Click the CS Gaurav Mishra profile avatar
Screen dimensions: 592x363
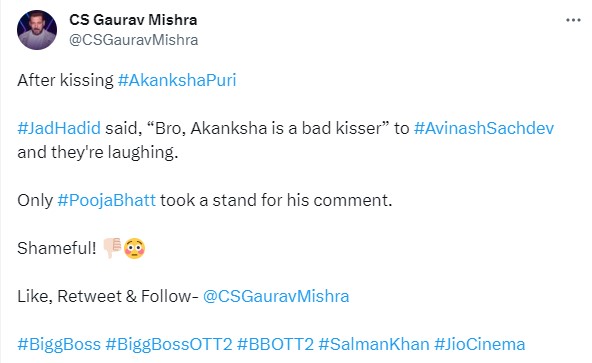[x=37, y=30]
